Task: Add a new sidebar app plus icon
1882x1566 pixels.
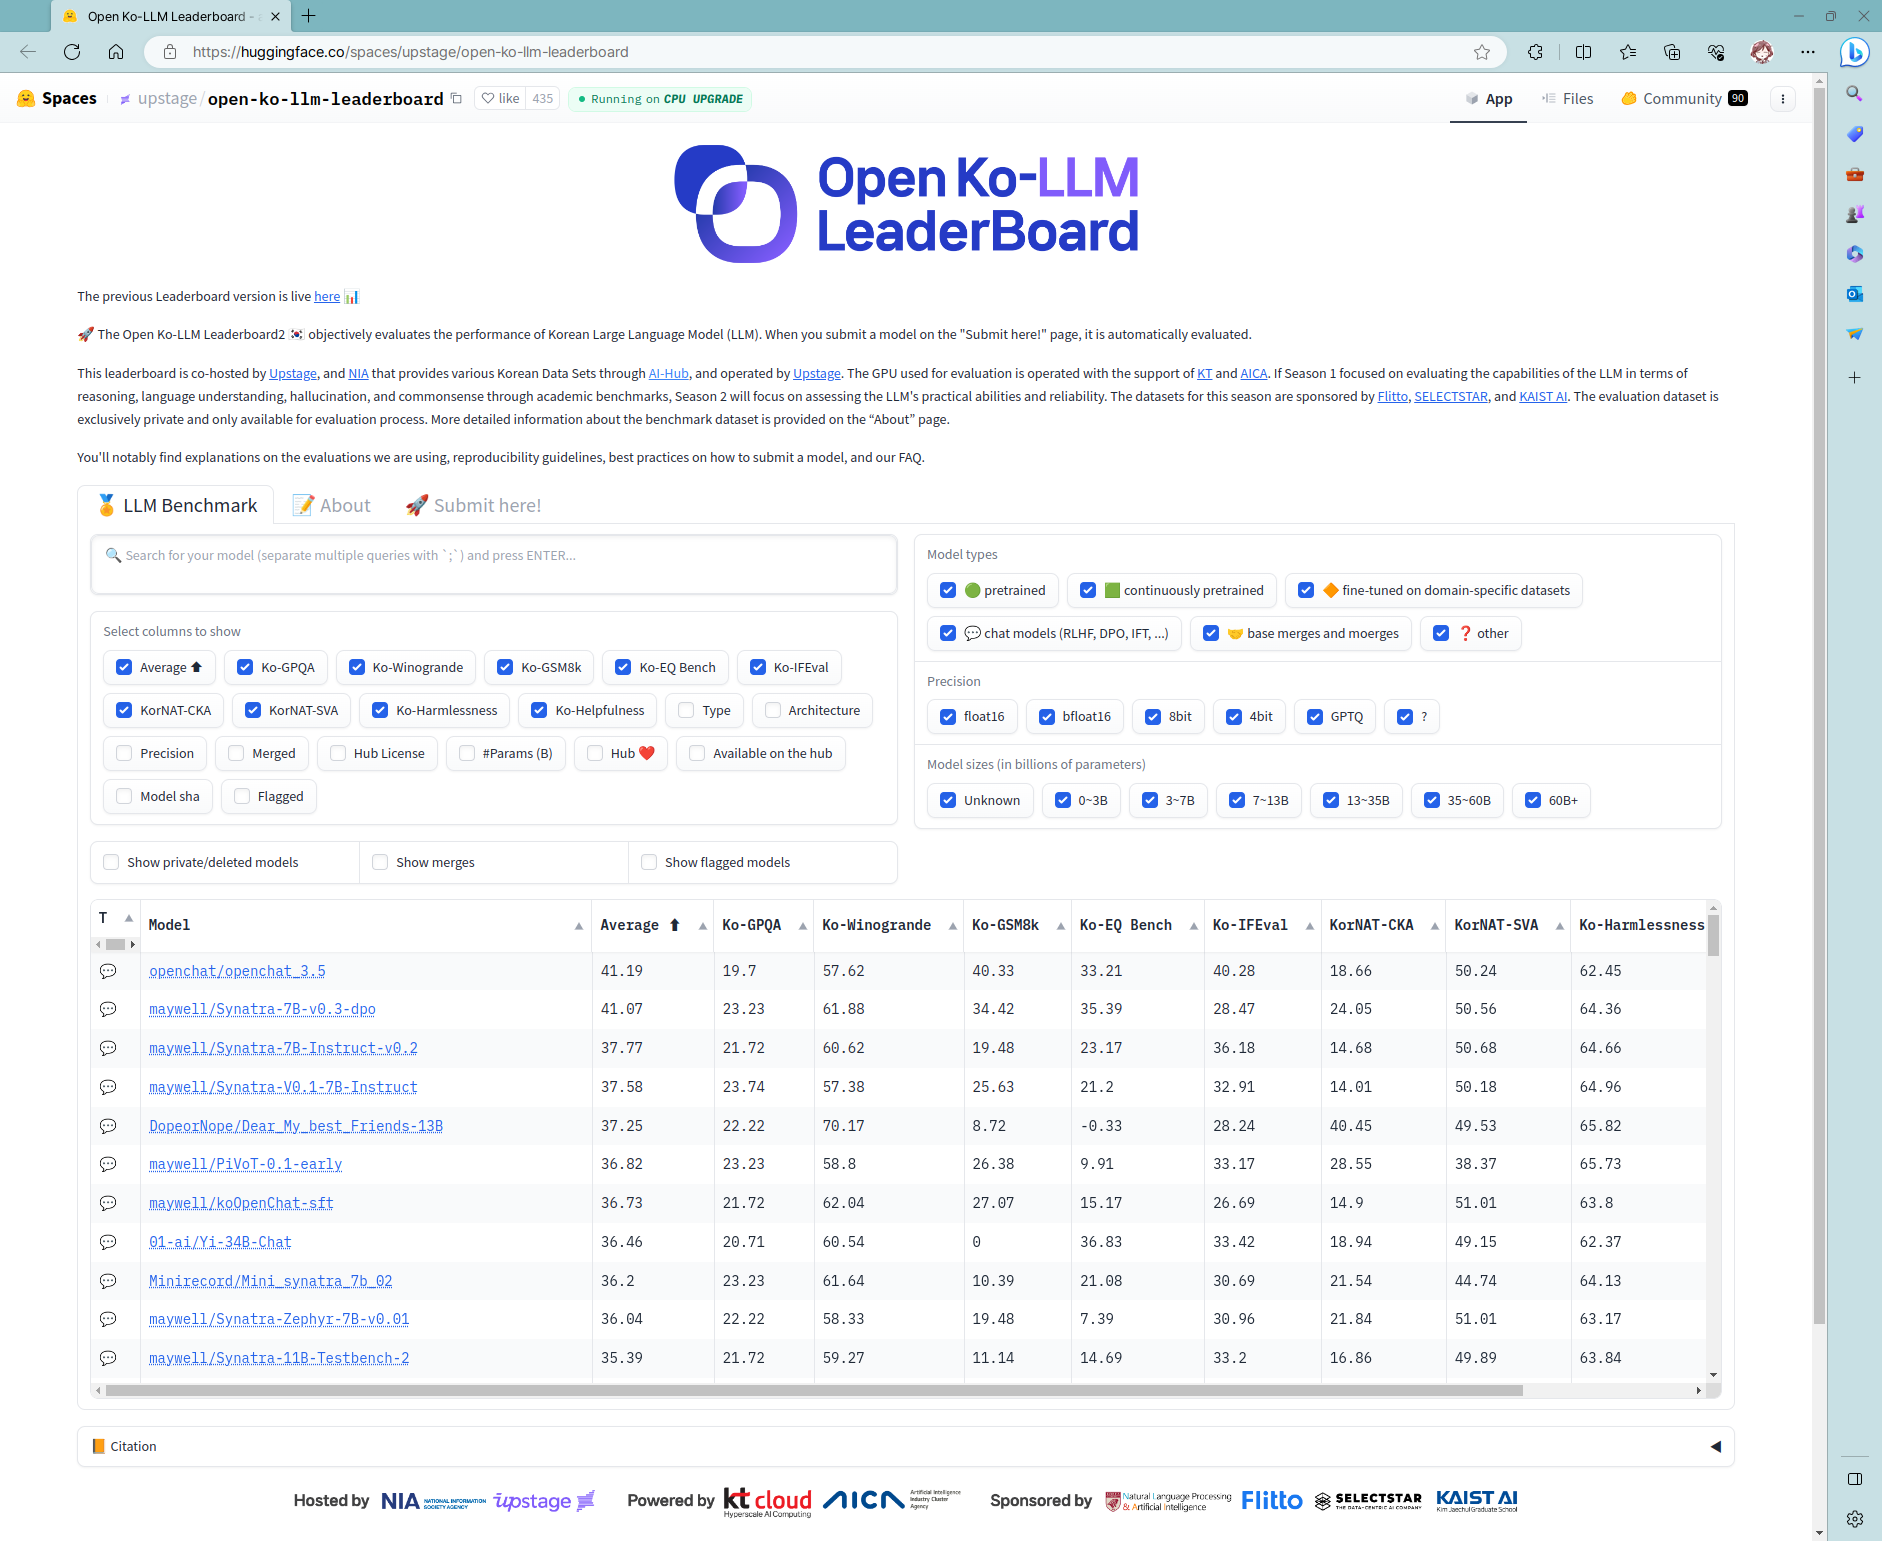Action: (1855, 378)
